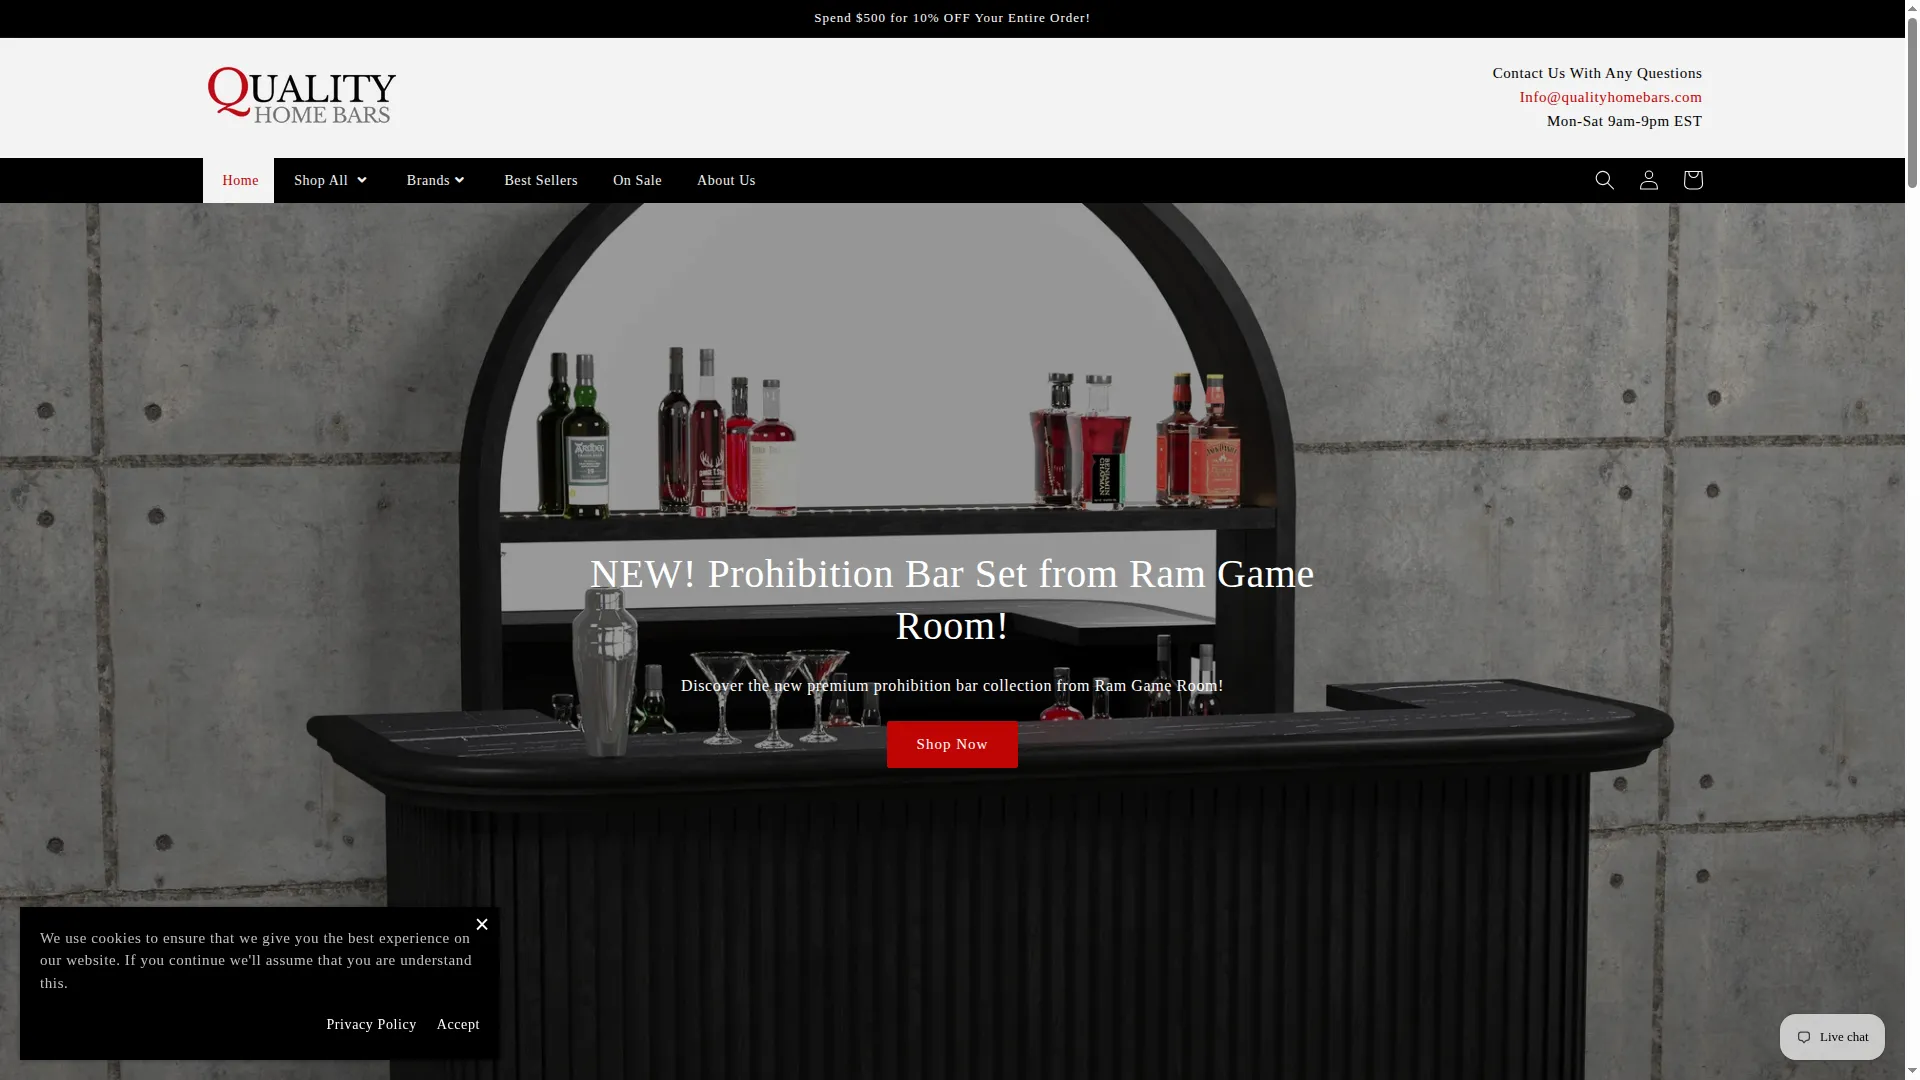Viewport: 1920px width, 1080px height.
Task: Click the red Shop Now button
Action: coord(952,744)
